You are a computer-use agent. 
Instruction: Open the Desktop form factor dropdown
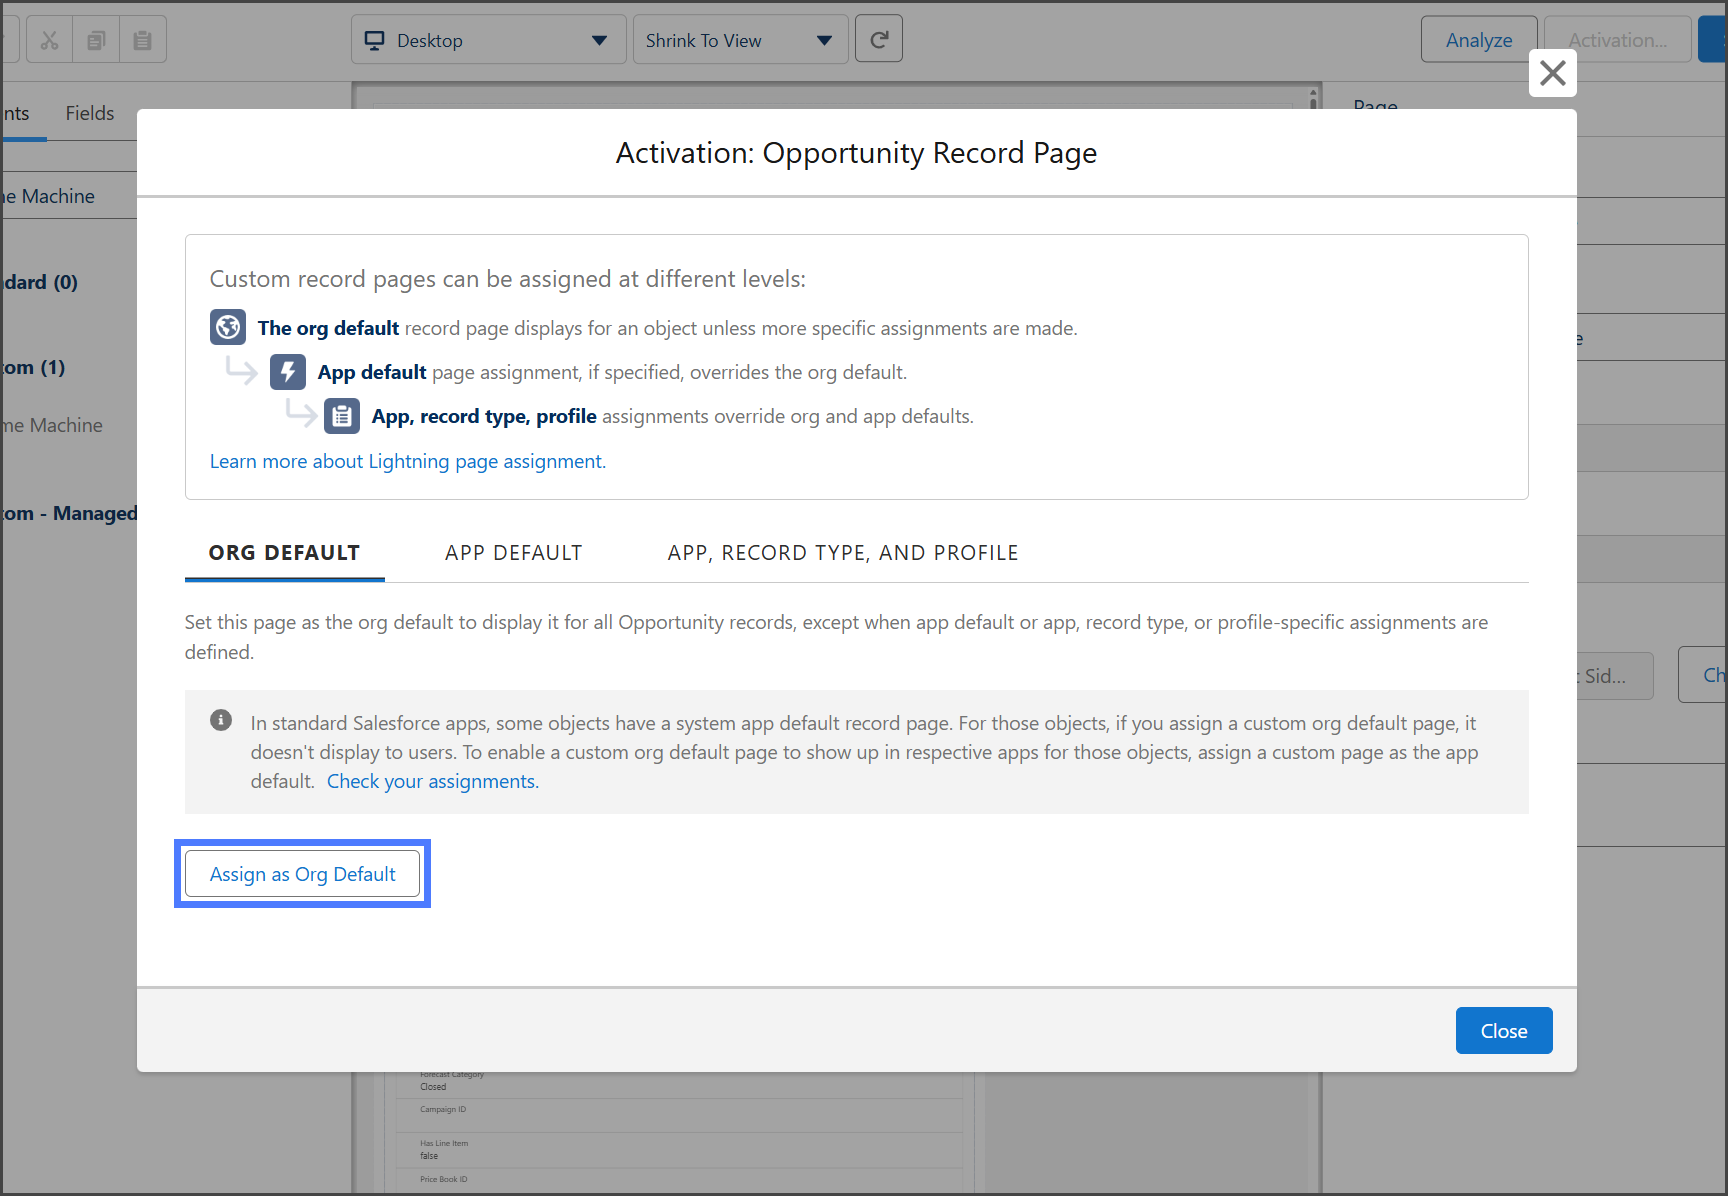[488, 40]
